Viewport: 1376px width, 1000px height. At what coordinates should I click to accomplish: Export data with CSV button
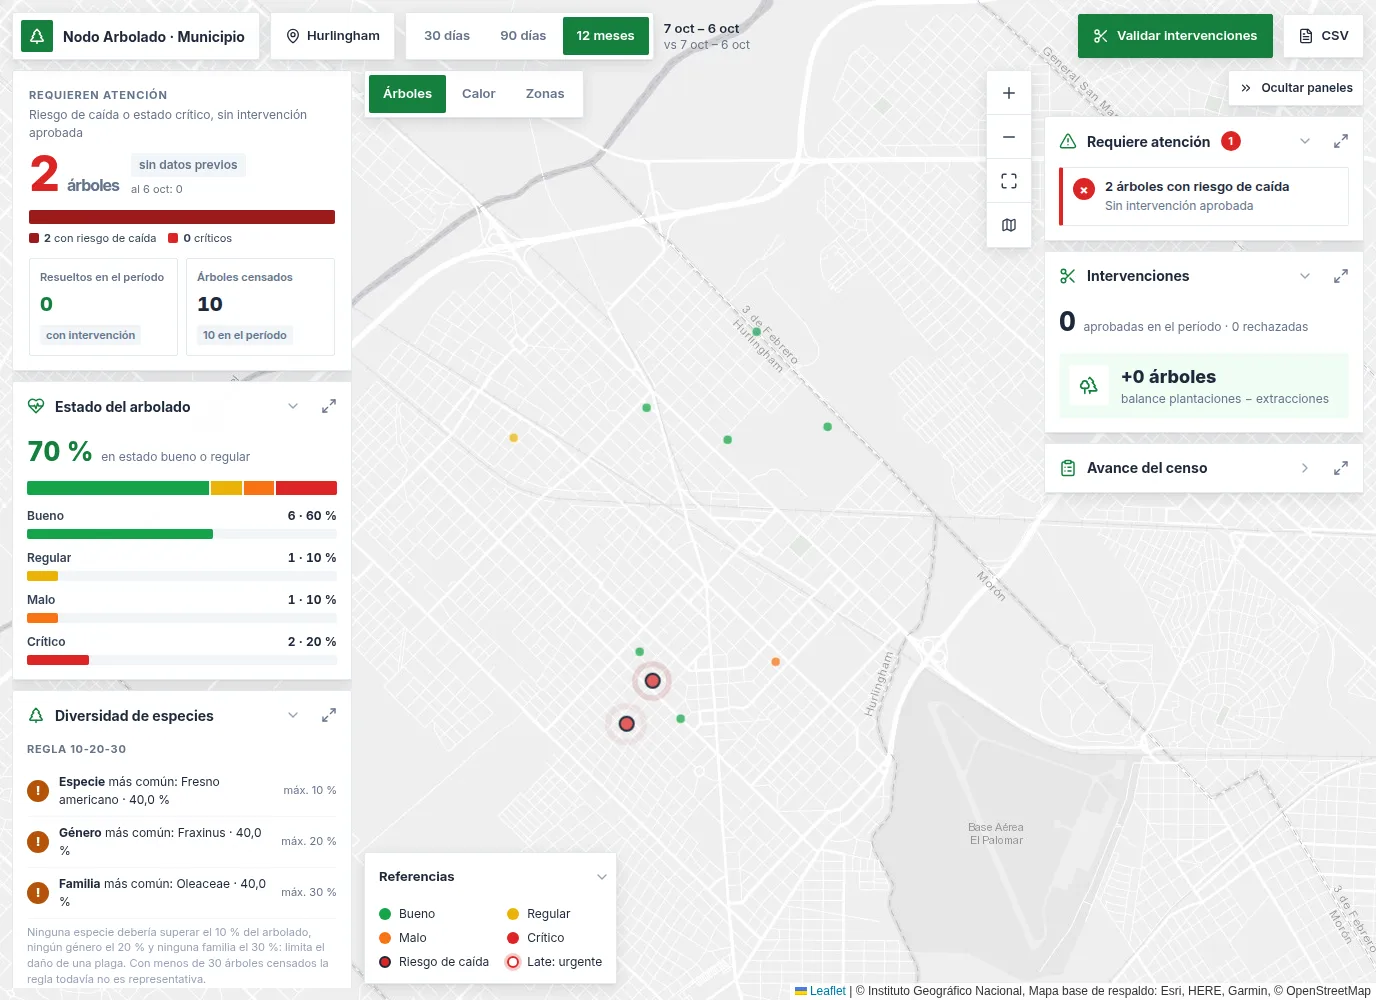tap(1323, 36)
